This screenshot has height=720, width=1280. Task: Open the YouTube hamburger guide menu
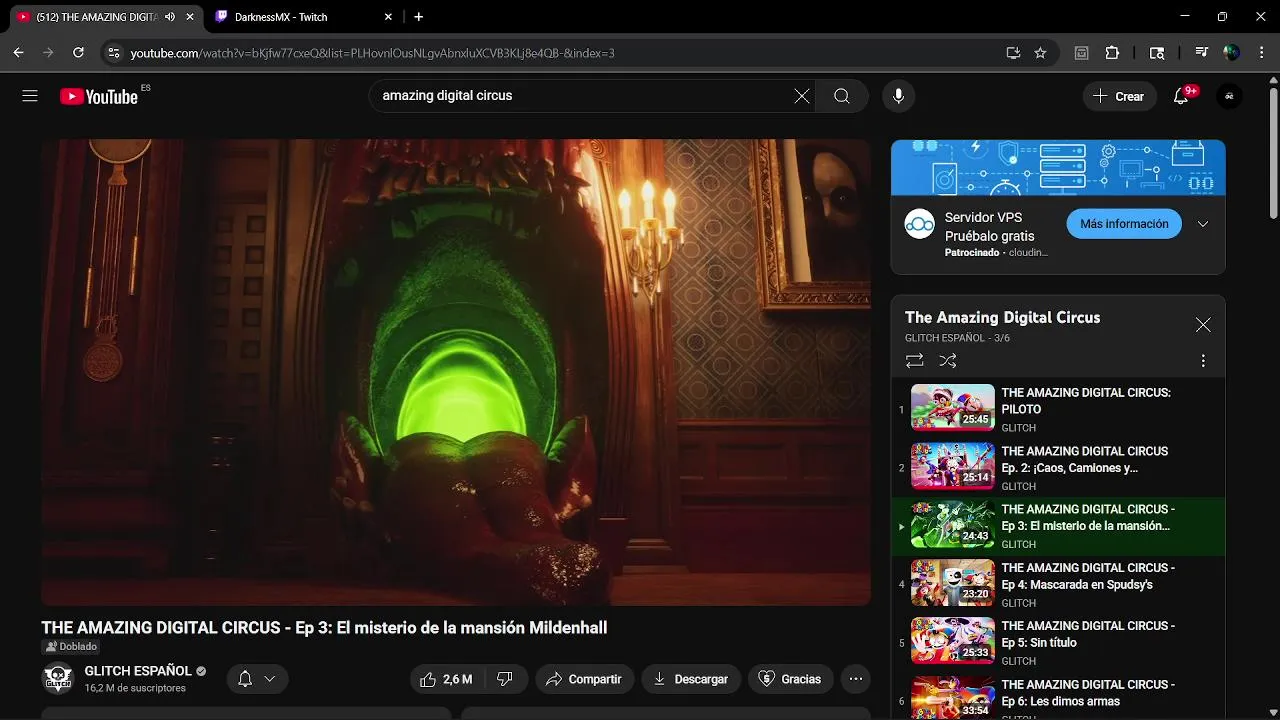coord(30,96)
